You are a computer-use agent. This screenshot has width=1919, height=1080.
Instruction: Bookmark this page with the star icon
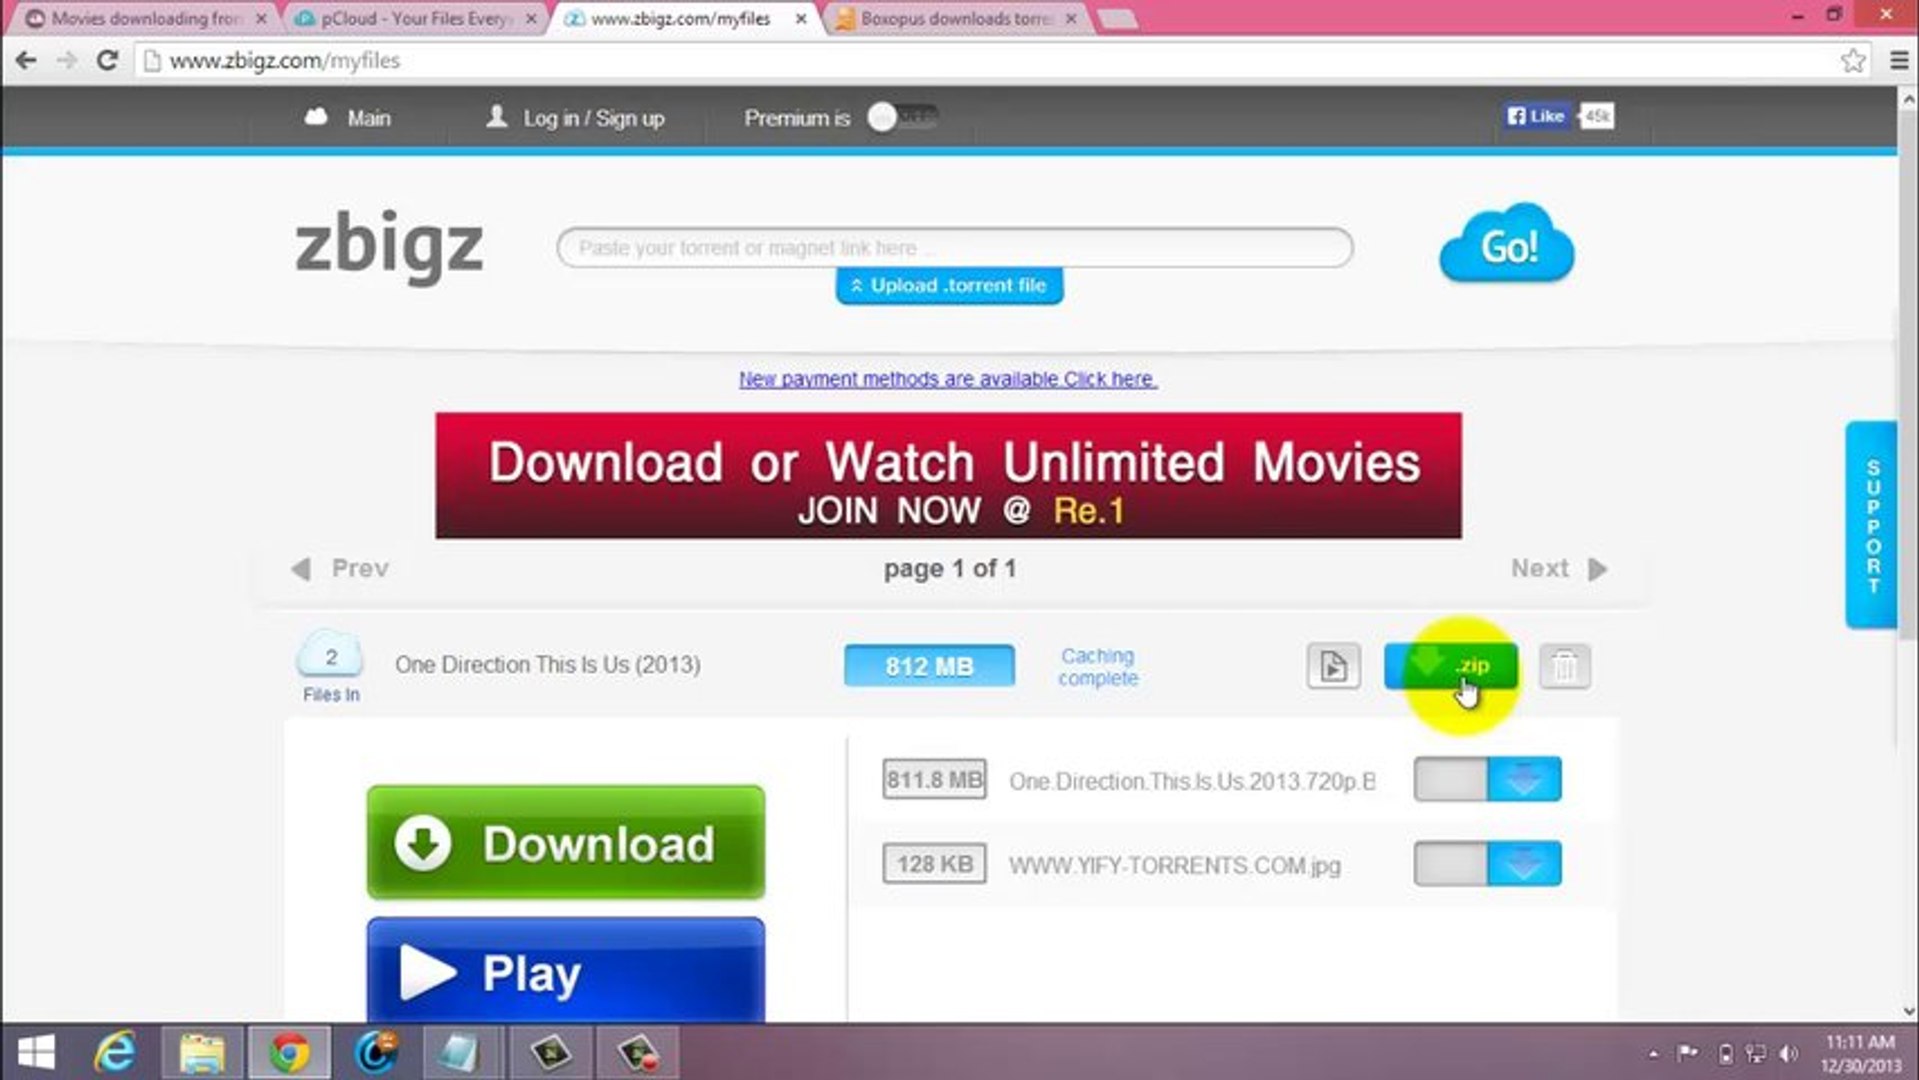[1853, 61]
